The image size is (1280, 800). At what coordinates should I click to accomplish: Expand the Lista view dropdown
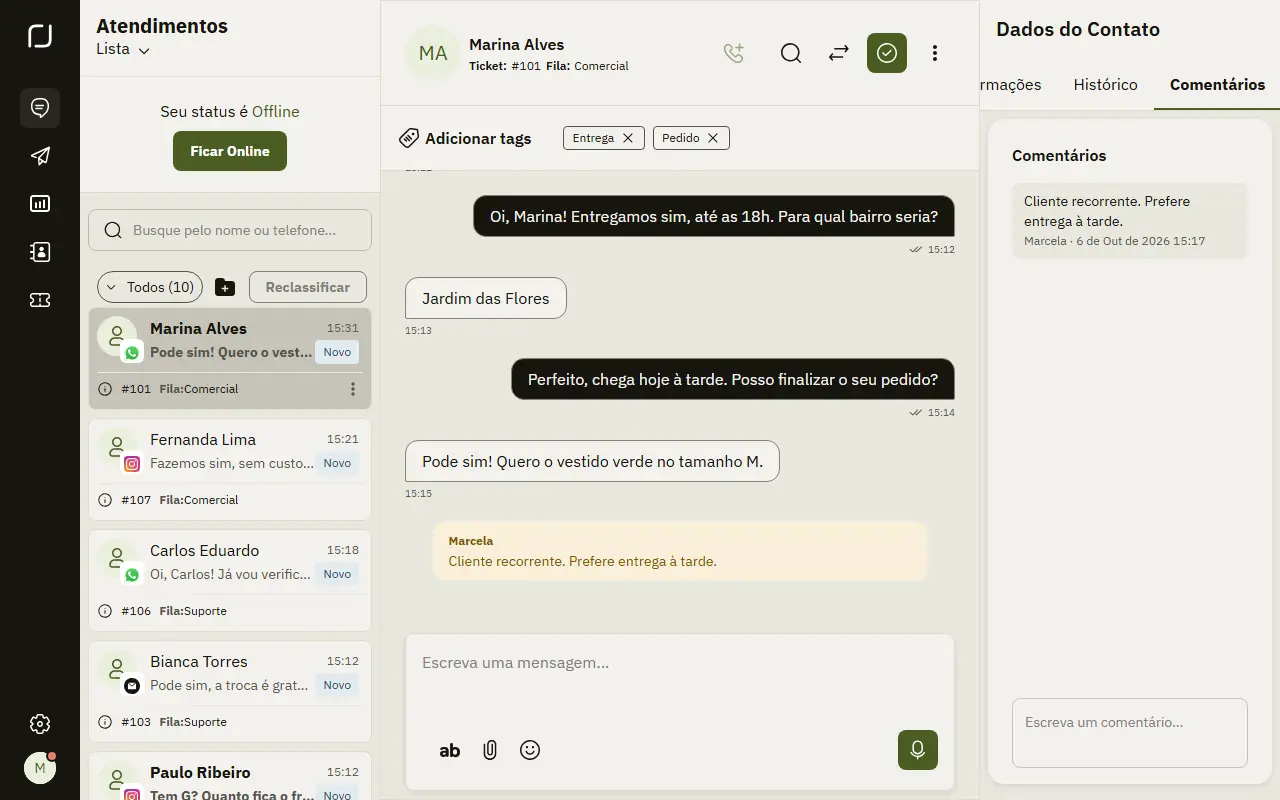[123, 49]
